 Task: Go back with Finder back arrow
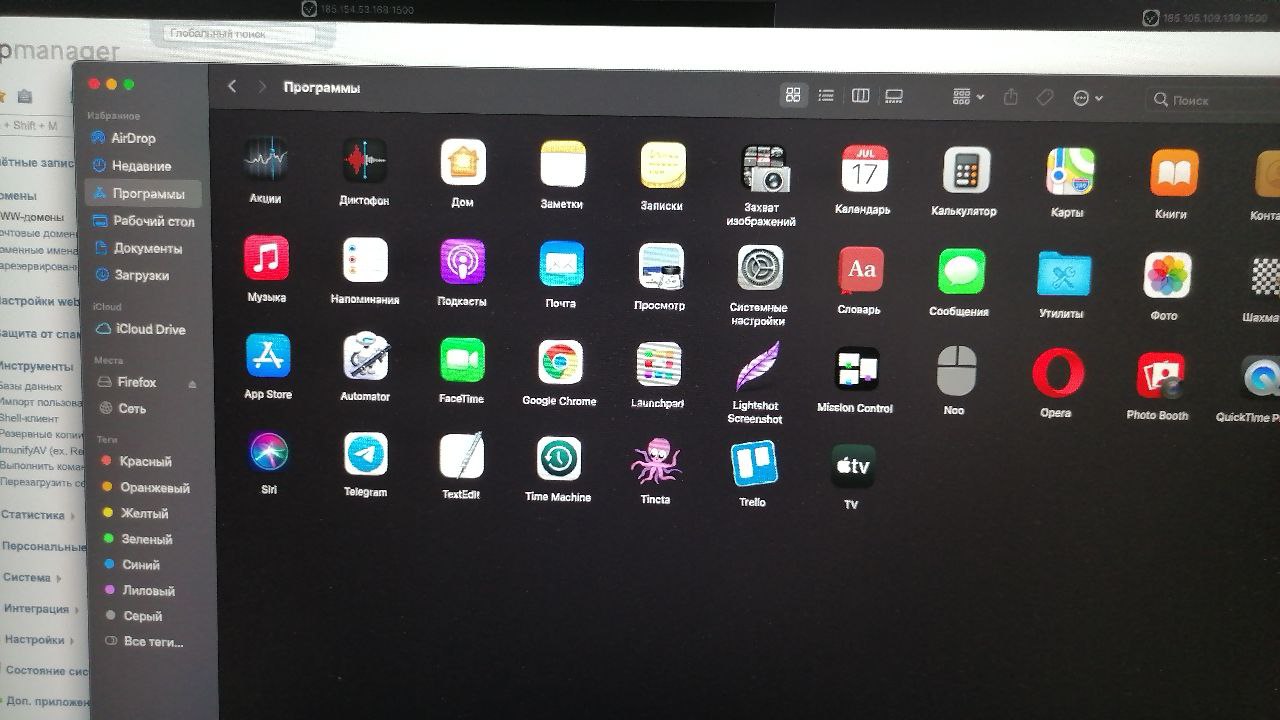(232, 86)
